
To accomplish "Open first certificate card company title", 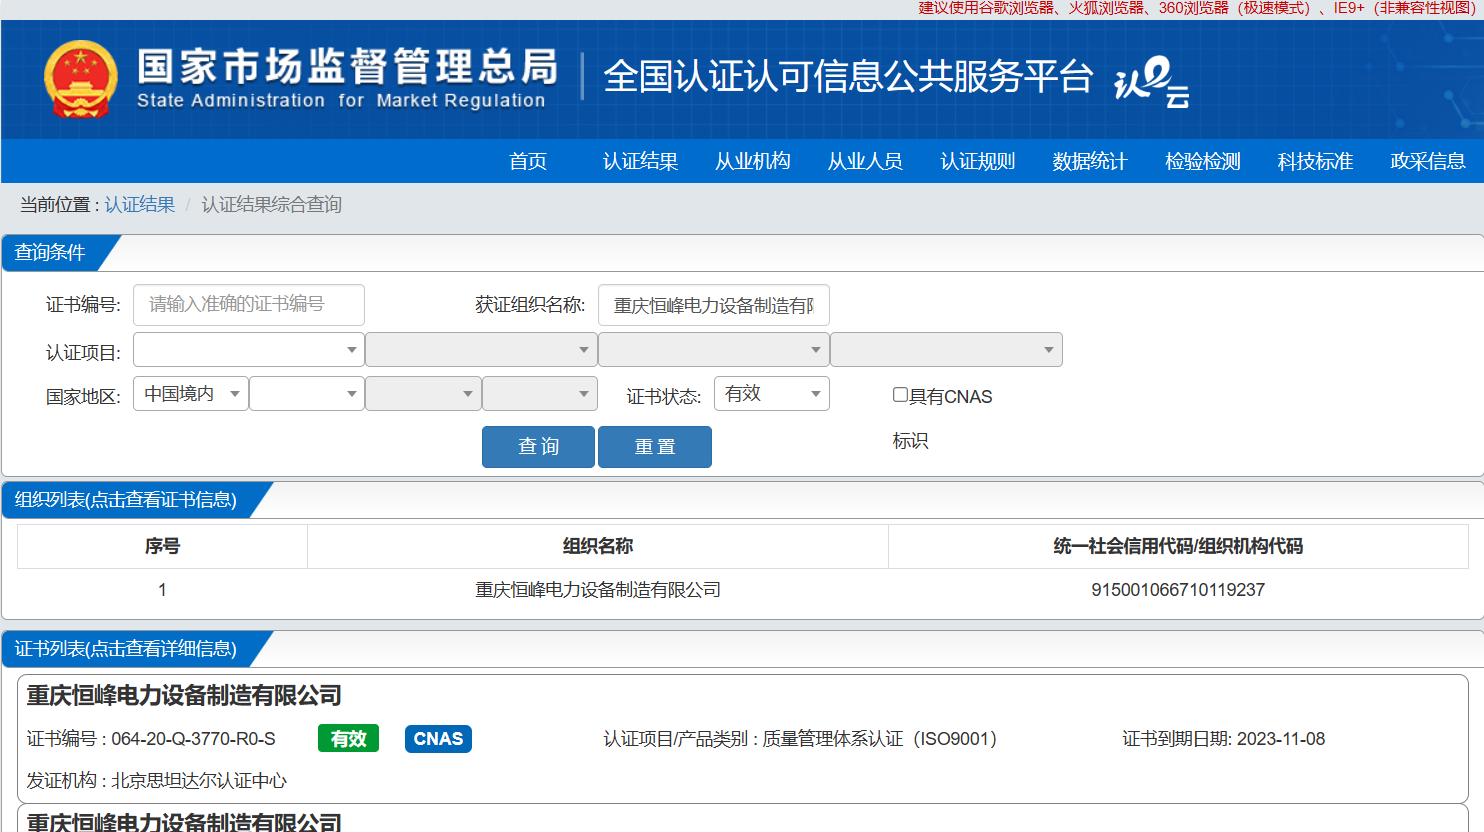I will click(x=184, y=695).
